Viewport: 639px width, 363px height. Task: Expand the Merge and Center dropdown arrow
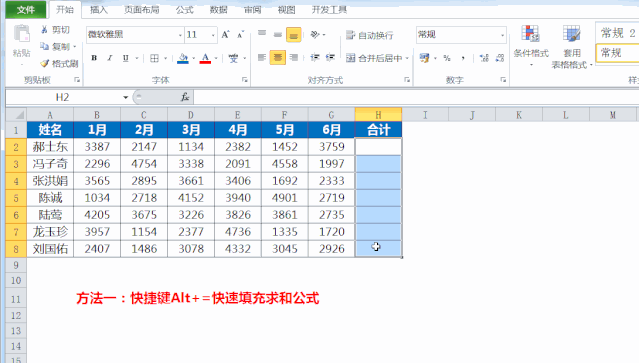[x=407, y=58]
